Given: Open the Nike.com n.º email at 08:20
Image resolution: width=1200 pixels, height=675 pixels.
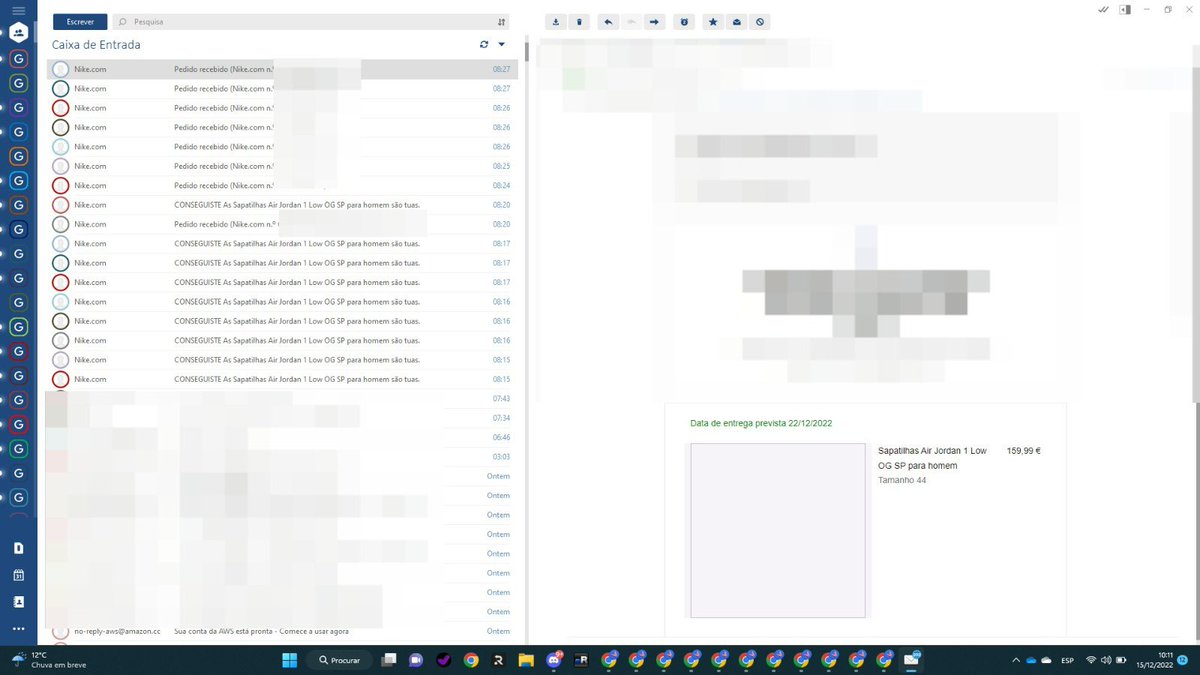Looking at the screenshot, I should (x=282, y=224).
